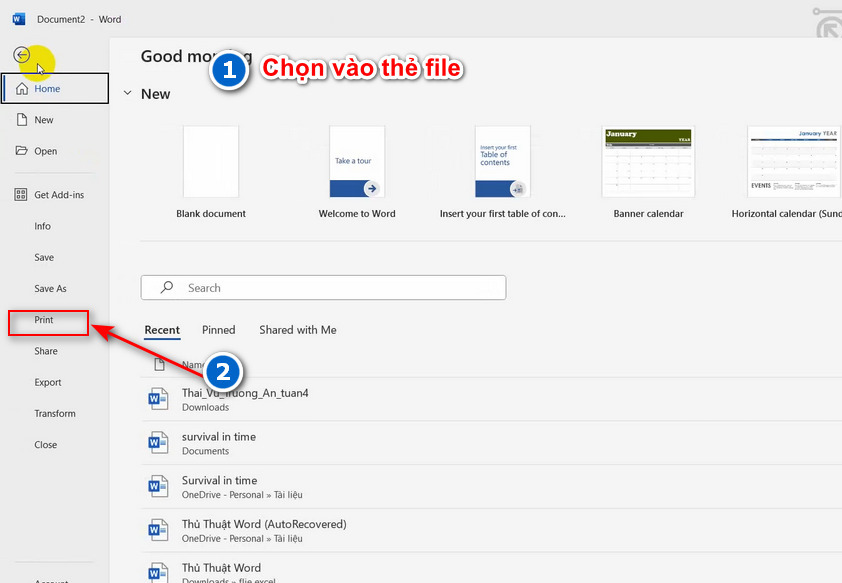Open the Export options

click(x=48, y=383)
